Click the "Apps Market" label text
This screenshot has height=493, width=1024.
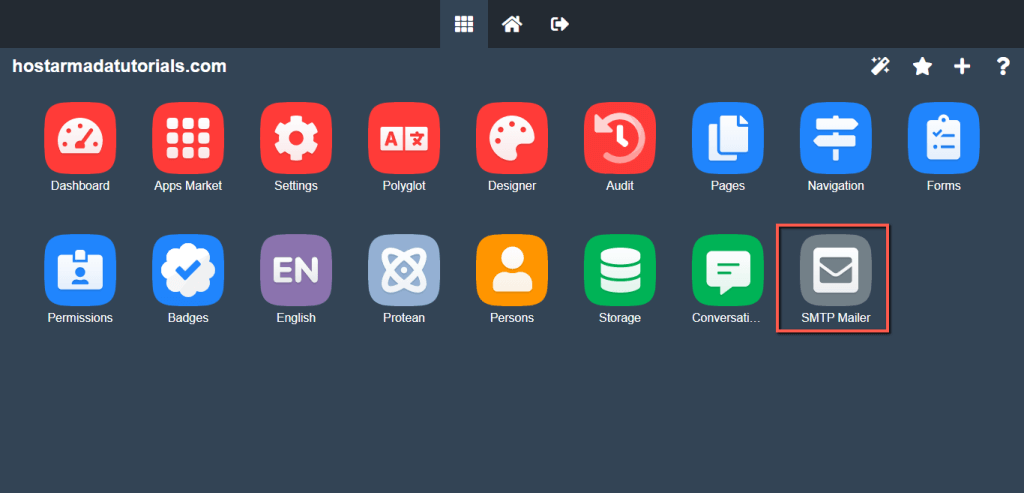188,186
